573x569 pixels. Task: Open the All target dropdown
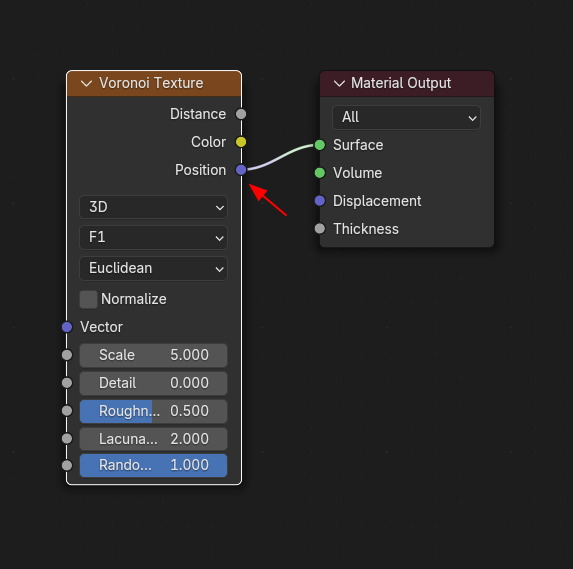click(x=406, y=117)
